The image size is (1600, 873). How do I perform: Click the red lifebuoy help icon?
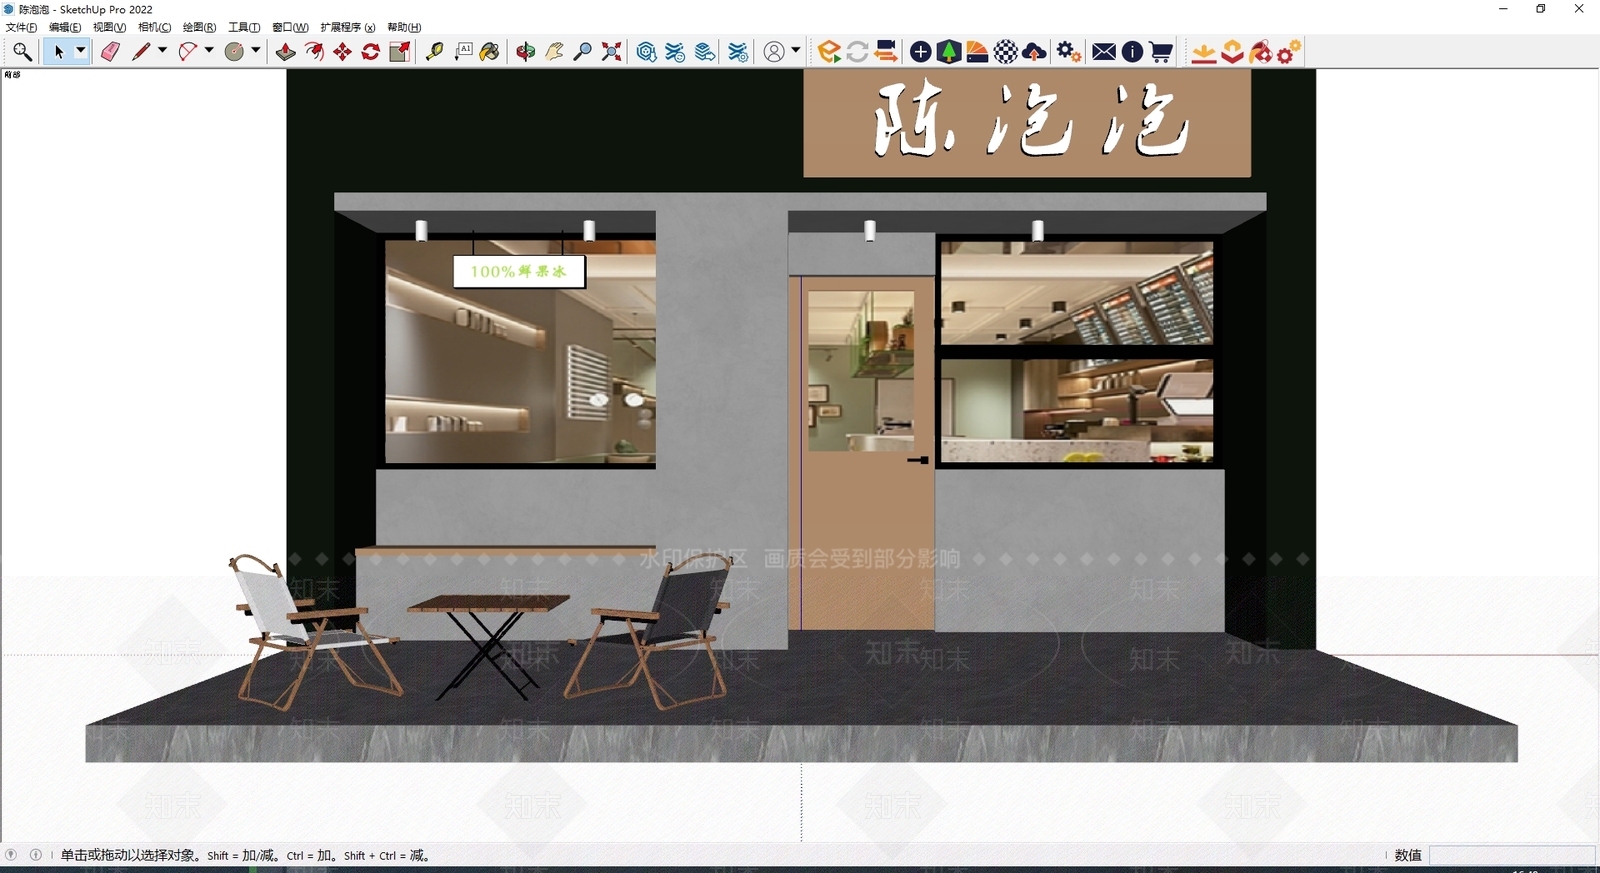pyautogui.click(x=1261, y=51)
